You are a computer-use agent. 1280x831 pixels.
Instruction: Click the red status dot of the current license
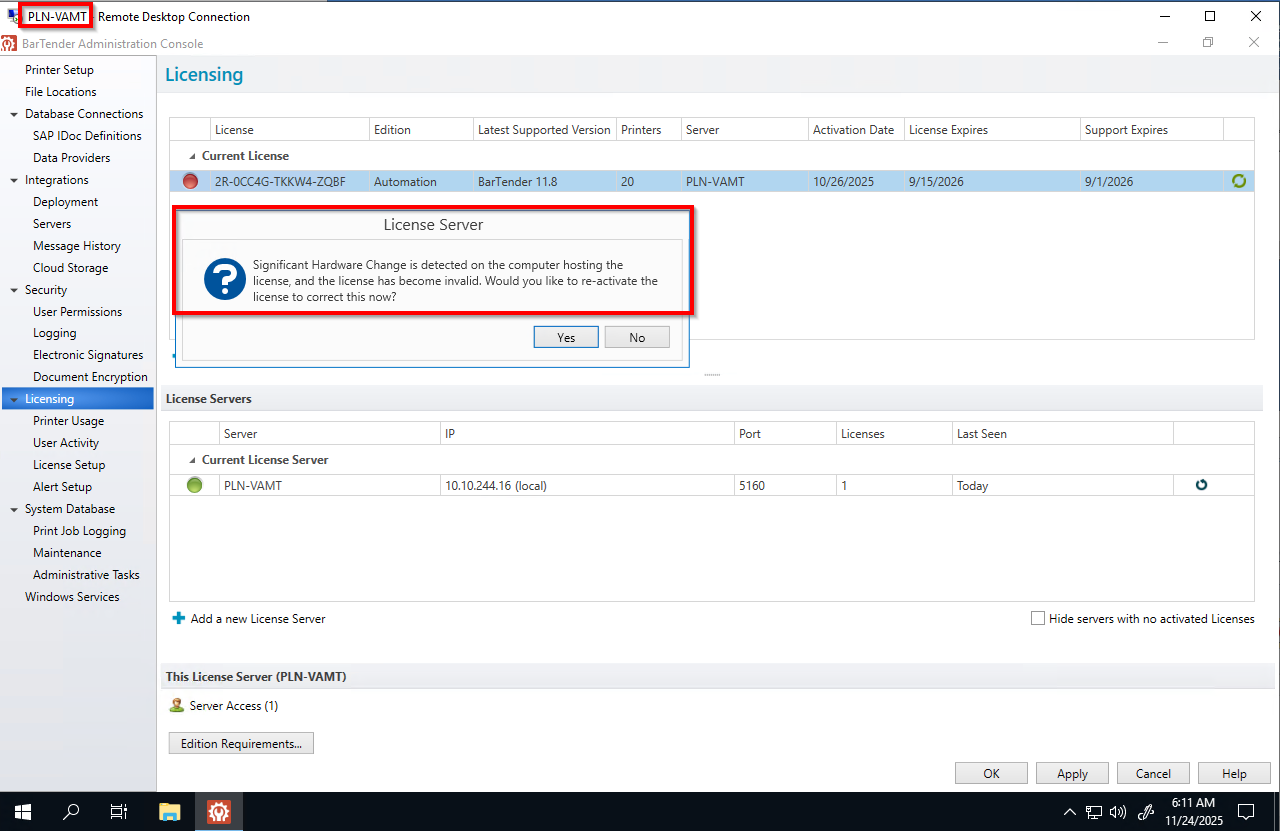pyautogui.click(x=190, y=181)
